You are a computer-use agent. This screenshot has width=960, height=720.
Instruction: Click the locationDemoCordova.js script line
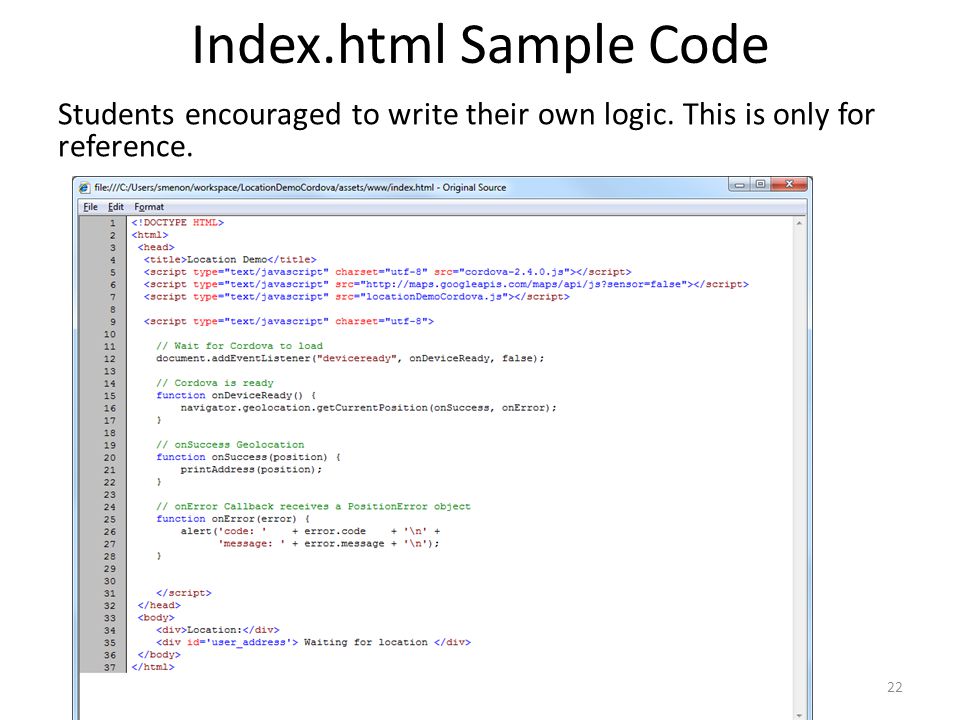pos(357,296)
